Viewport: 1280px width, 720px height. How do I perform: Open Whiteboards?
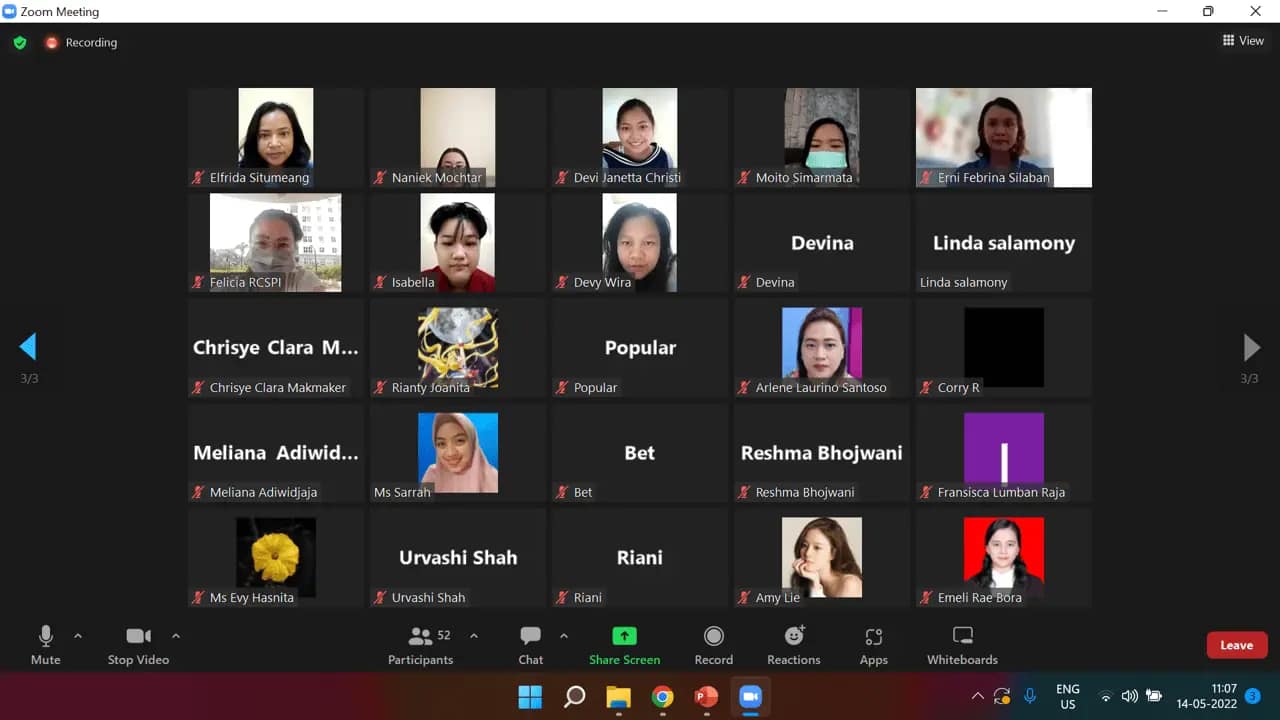tap(962, 645)
